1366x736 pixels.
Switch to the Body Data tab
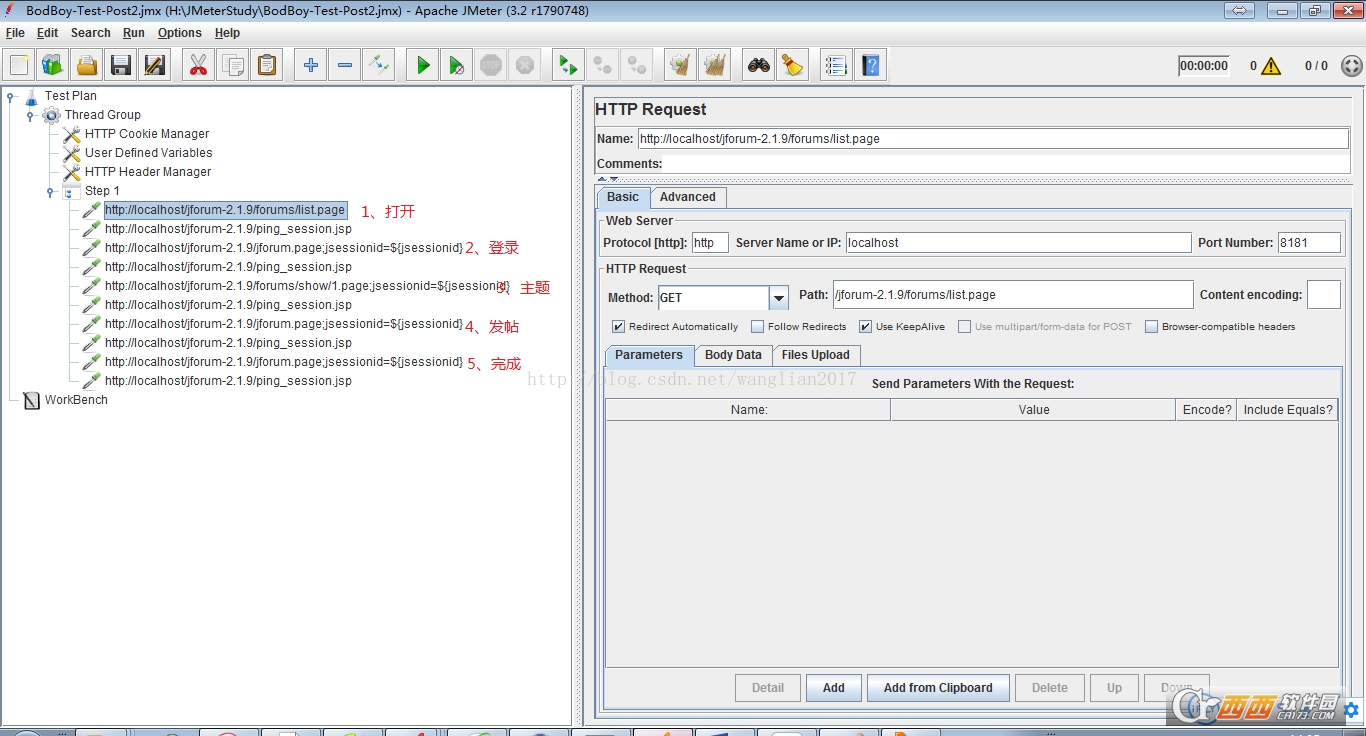(733, 355)
